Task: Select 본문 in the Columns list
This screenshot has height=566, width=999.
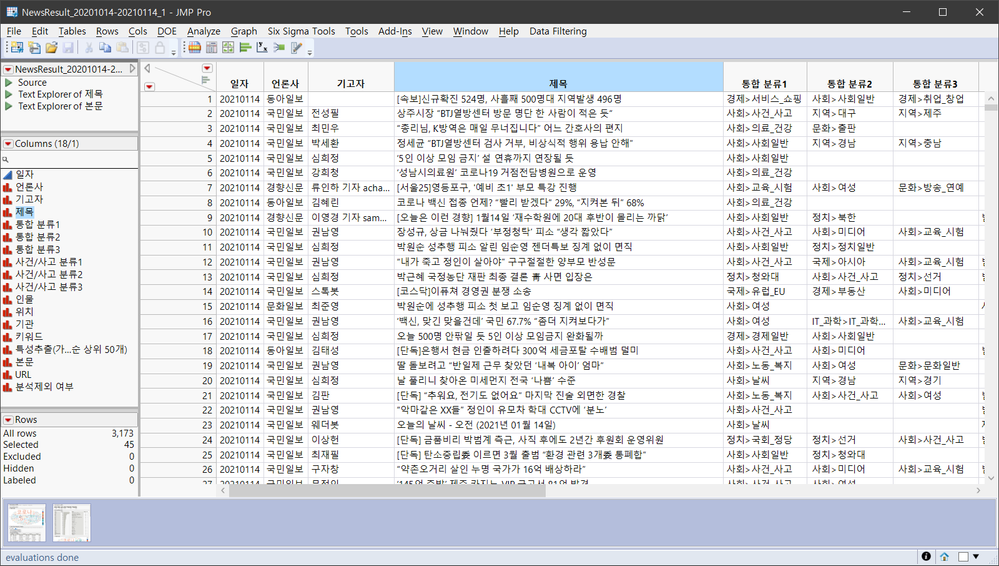Action: 24,361
